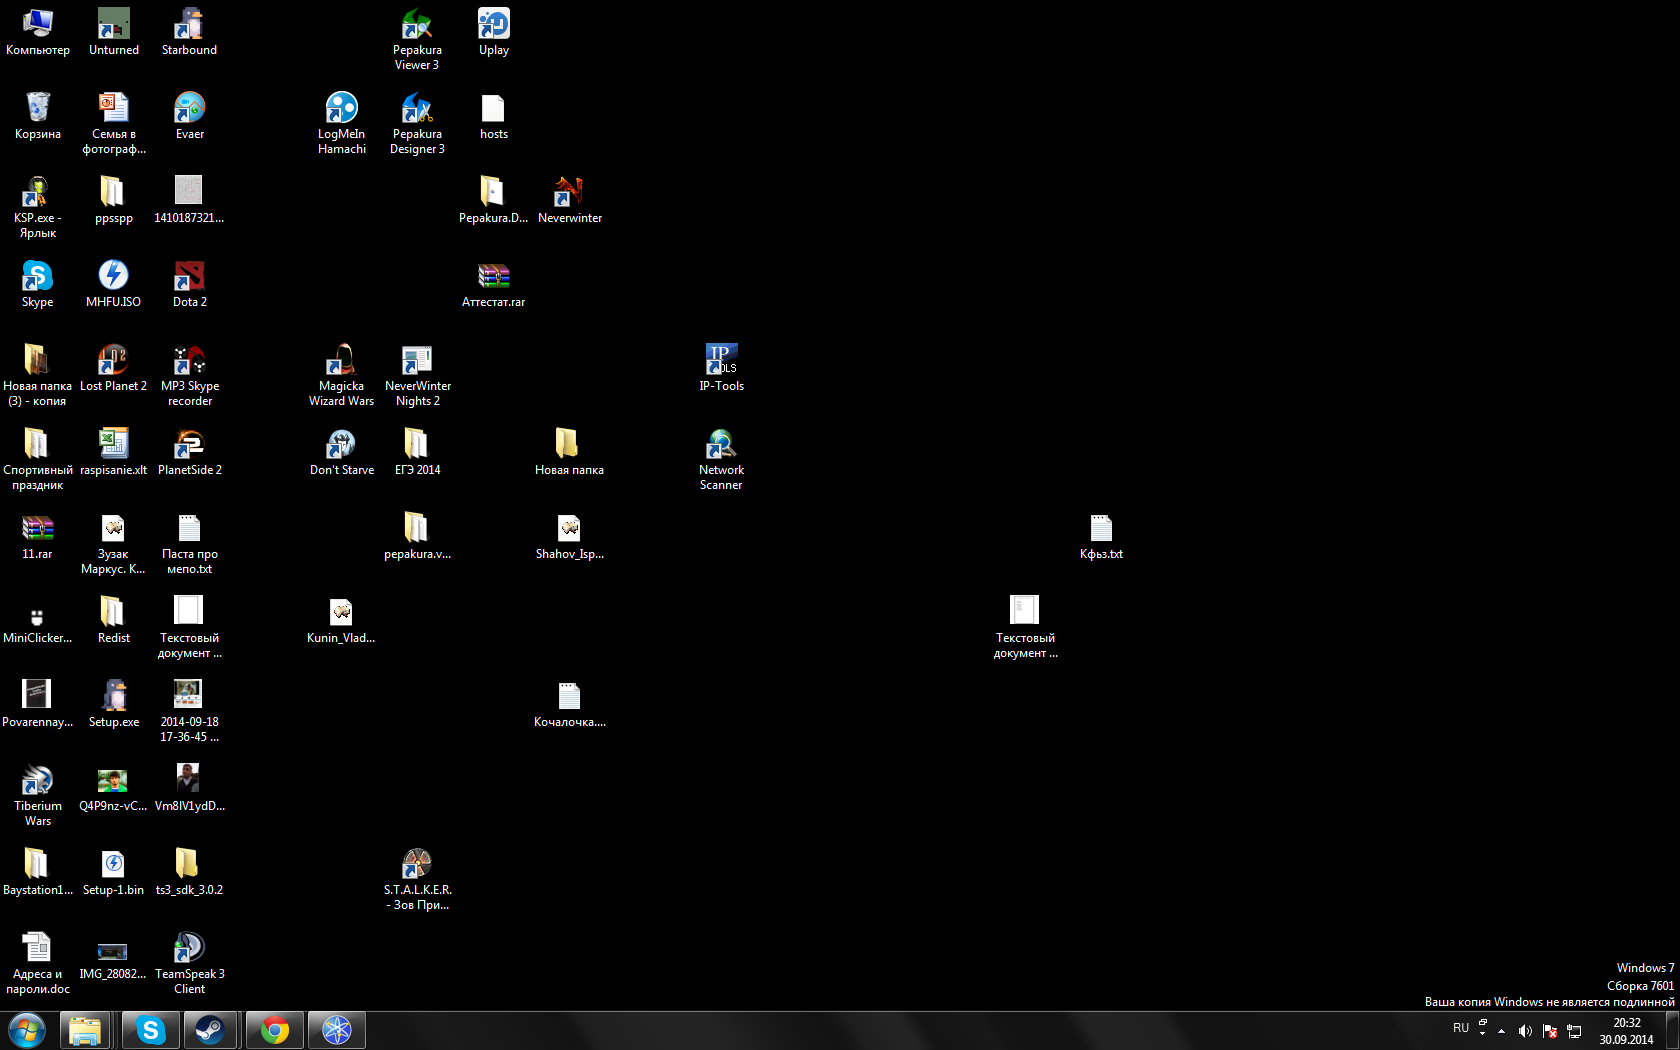Select the PlanetSide 2 icon

(189, 445)
